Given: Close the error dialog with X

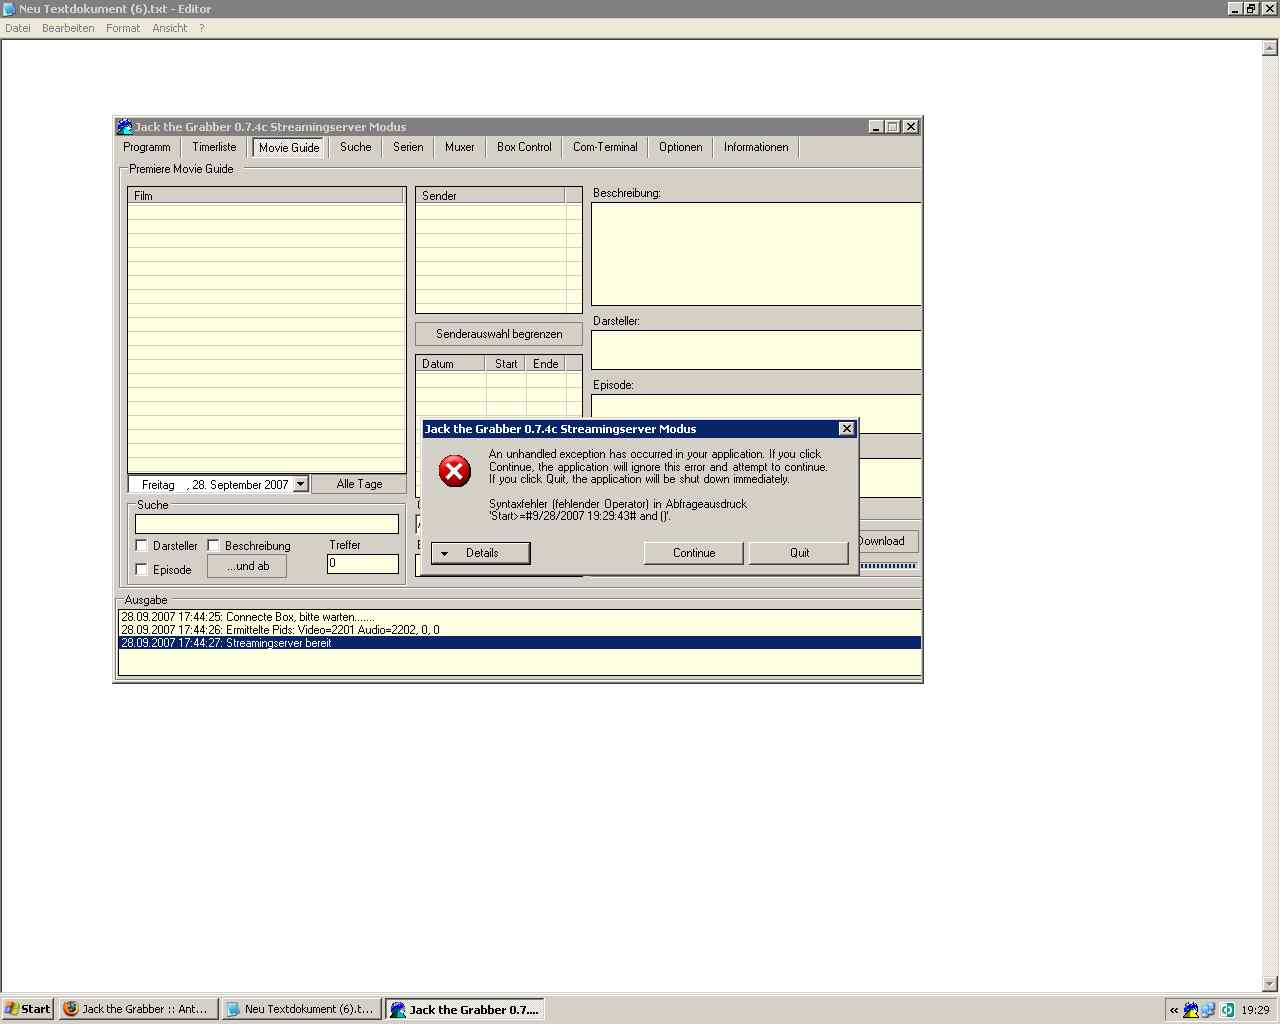Looking at the screenshot, I should point(847,429).
